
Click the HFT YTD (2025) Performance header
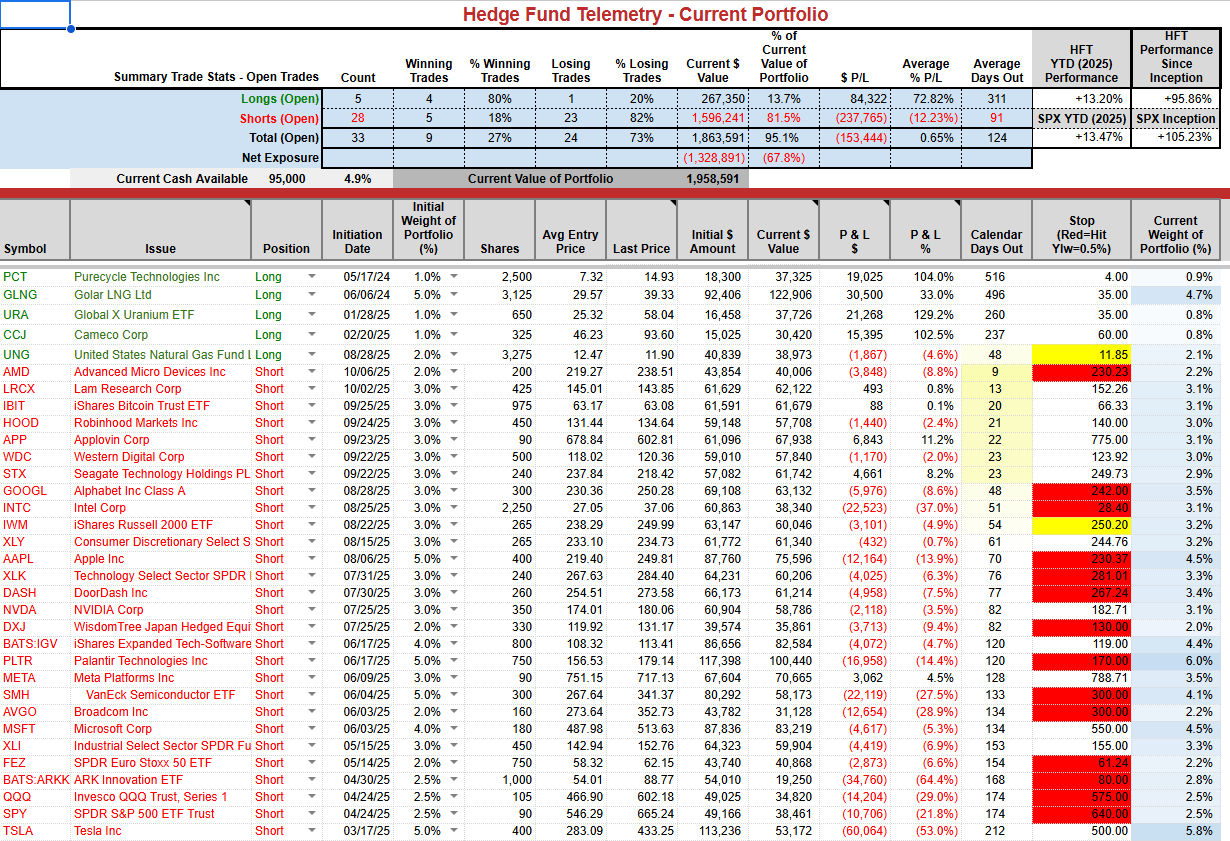(1081, 63)
